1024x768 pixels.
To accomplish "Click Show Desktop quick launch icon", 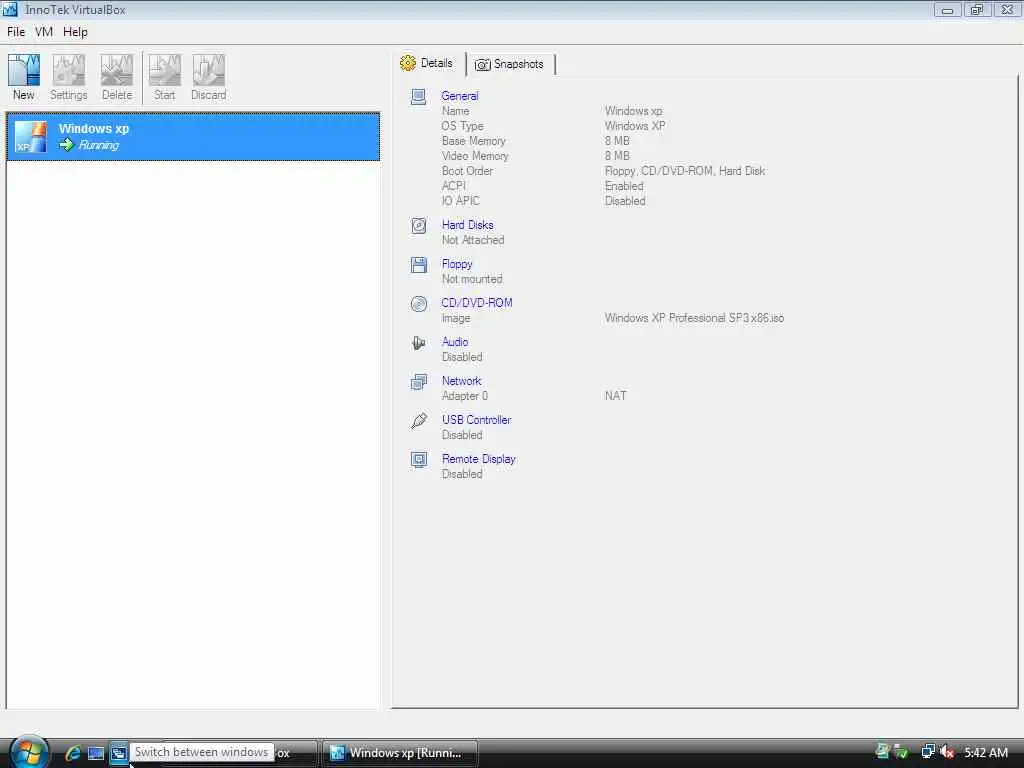I will coord(95,753).
